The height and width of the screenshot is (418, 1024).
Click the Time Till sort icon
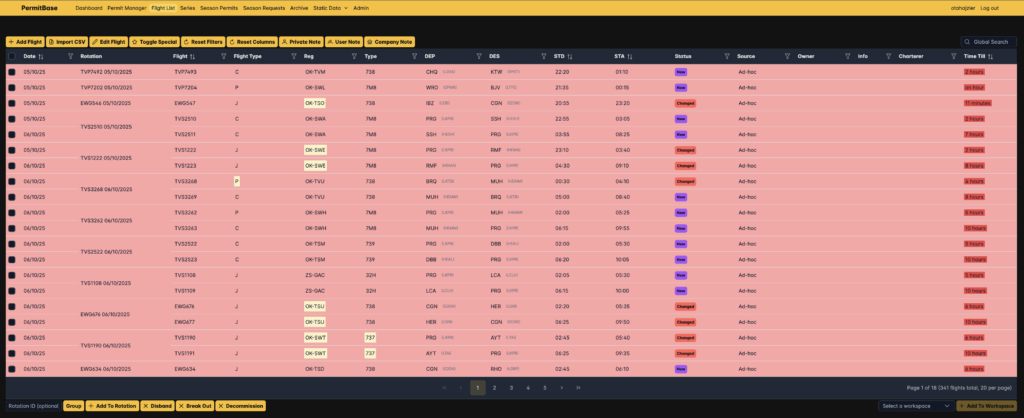(992, 57)
